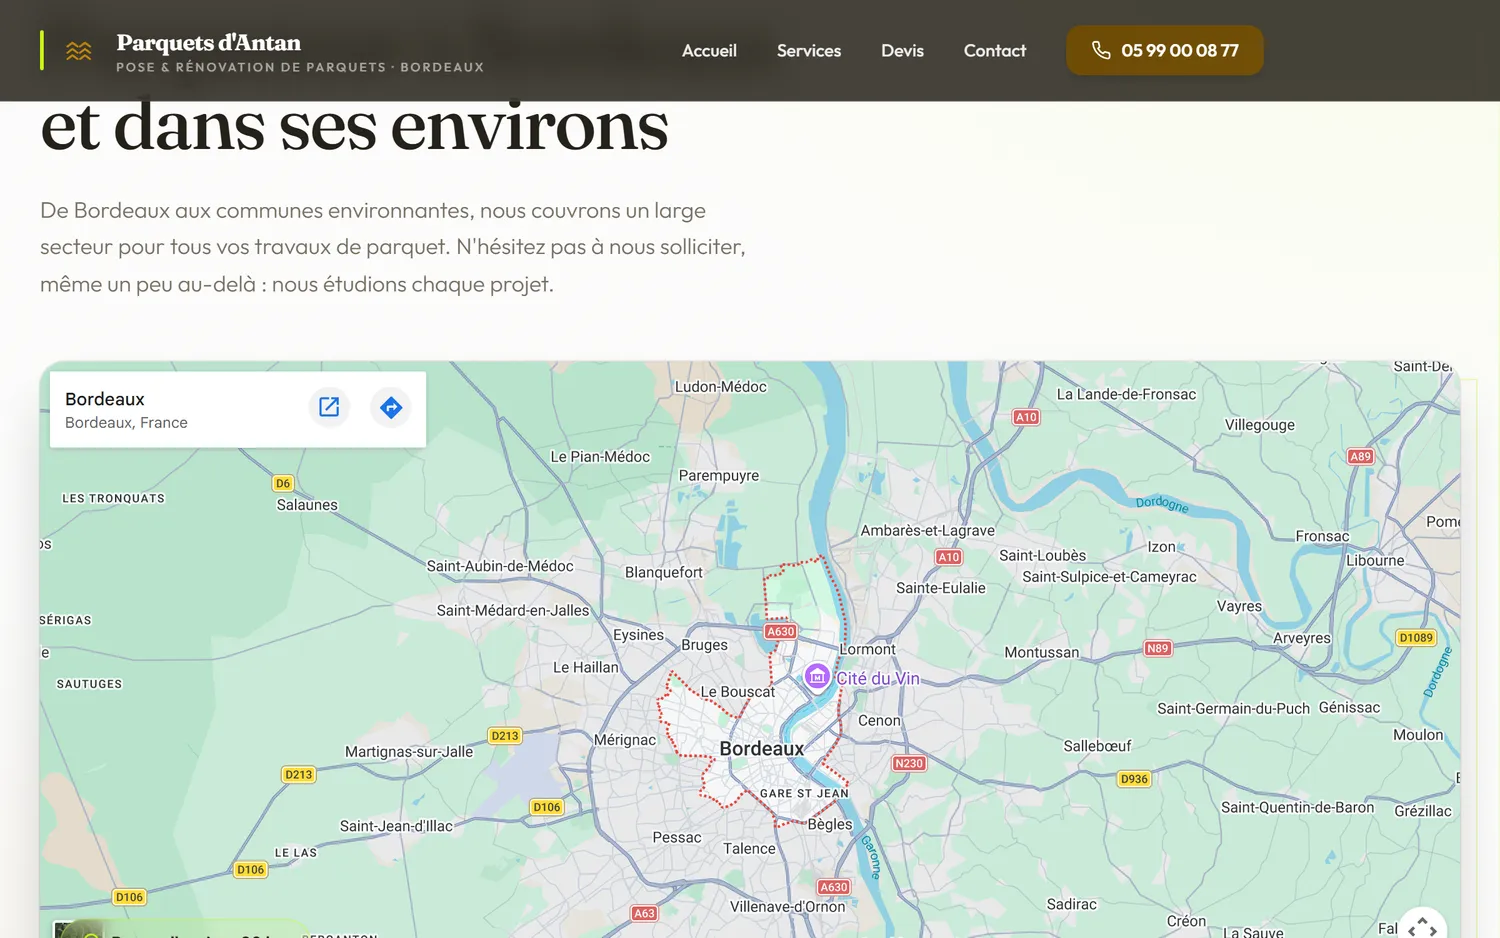Click the Sallebœuf label on map
This screenshot has width=1500, height=938.
pos(1097,746)
